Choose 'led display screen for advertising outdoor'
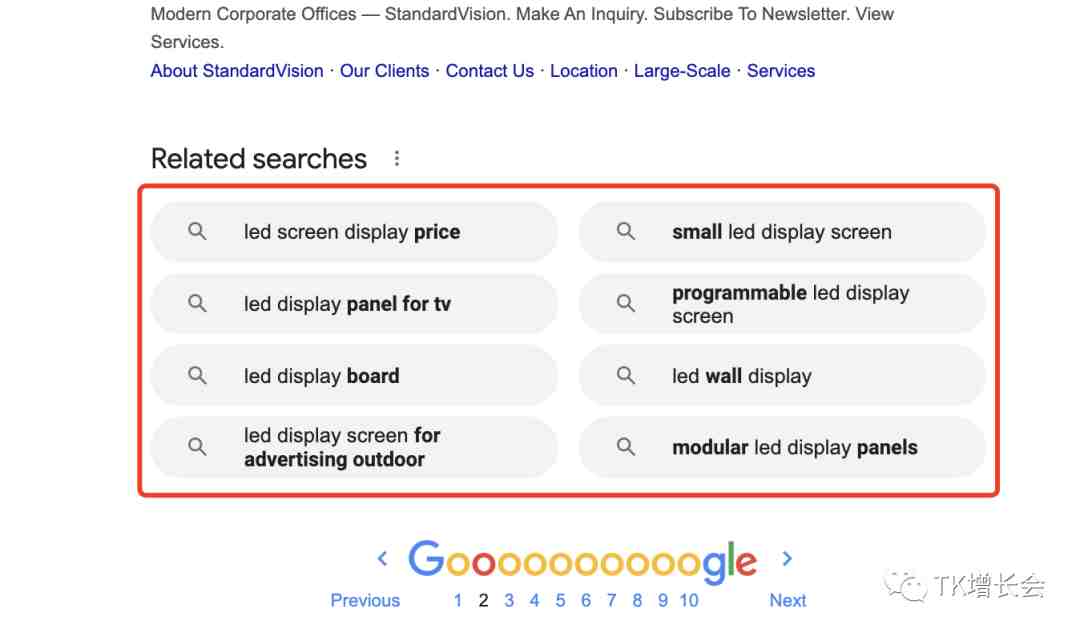Image resolution: width=1080 pixels, height=633 pixels. (x=342, y=447)
